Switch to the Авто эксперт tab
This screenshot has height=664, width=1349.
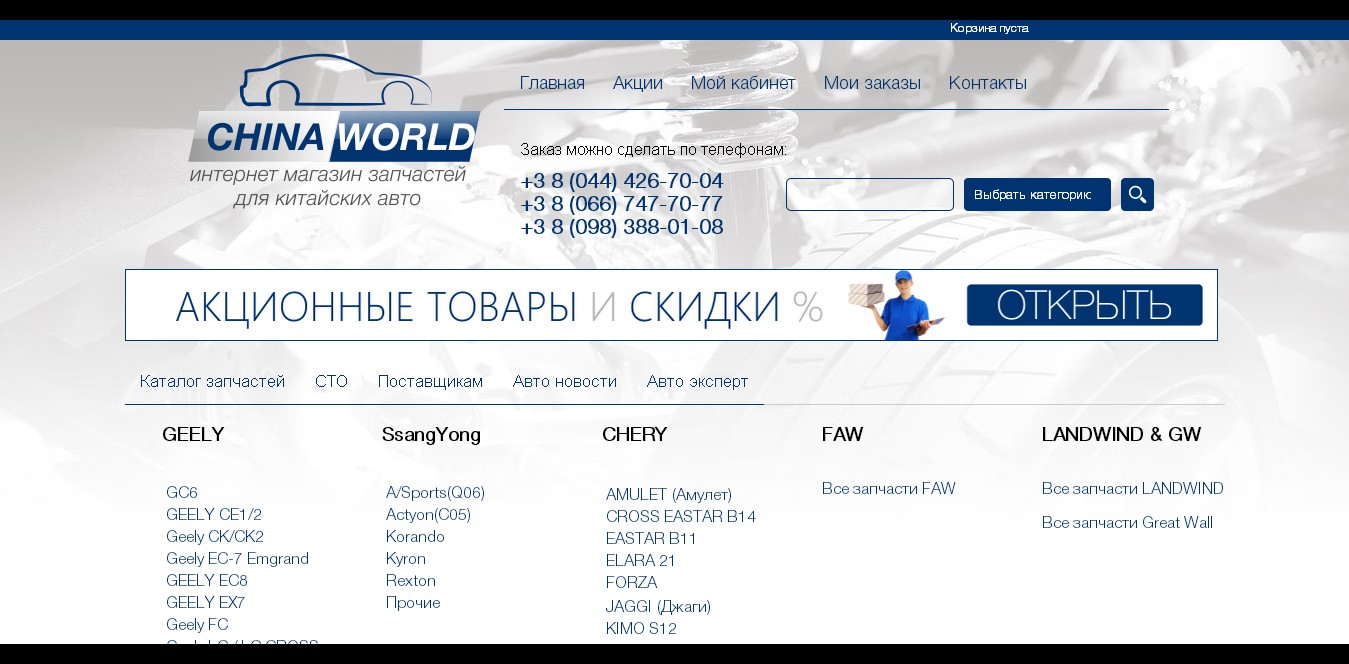click(697, 381)
